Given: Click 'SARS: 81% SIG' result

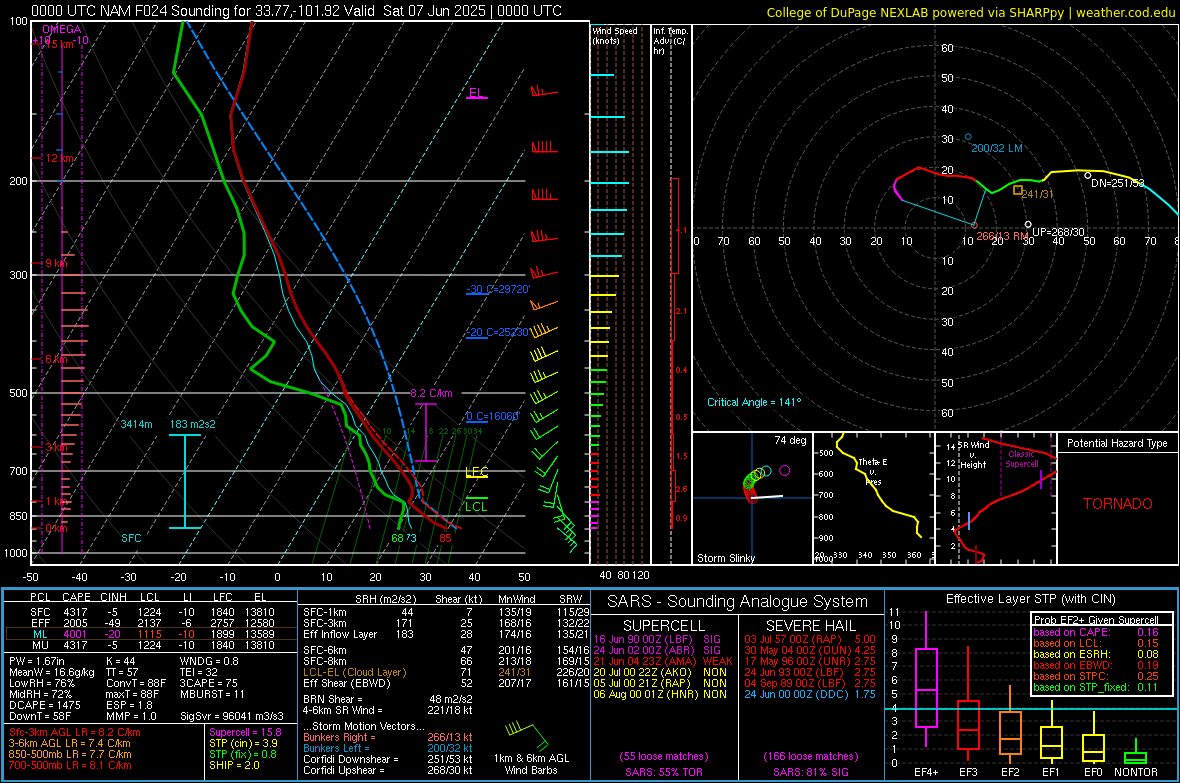Looking at the screenshot, I should tap(810, 772).
